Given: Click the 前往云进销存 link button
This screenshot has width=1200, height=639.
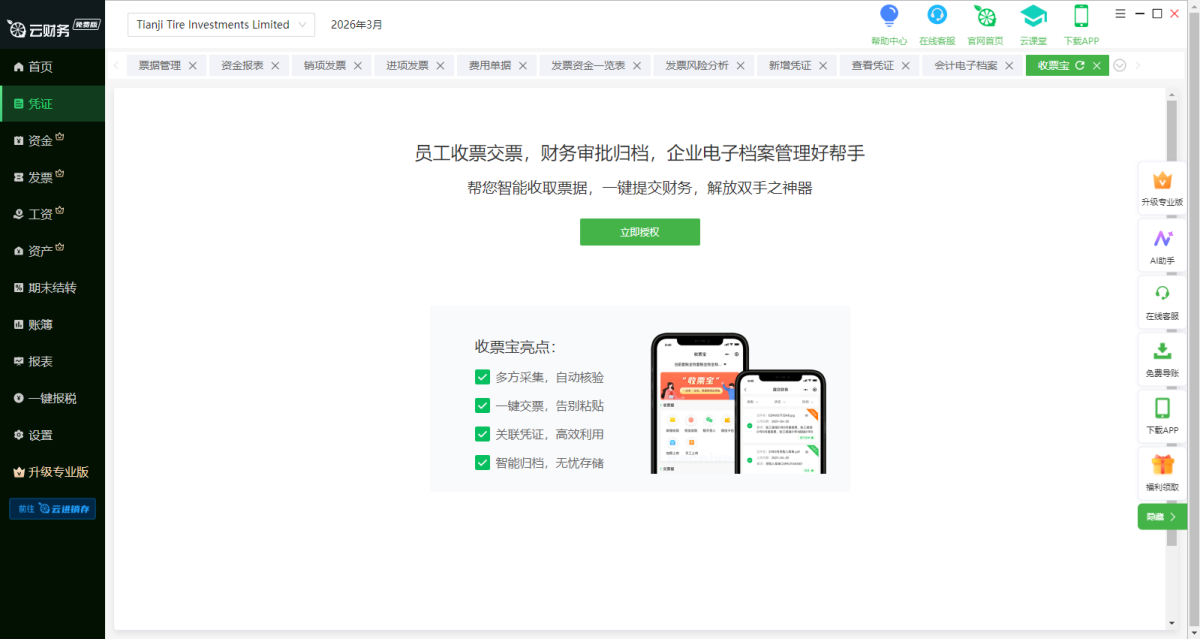Looking at the screenshot, I should point(53,508).
